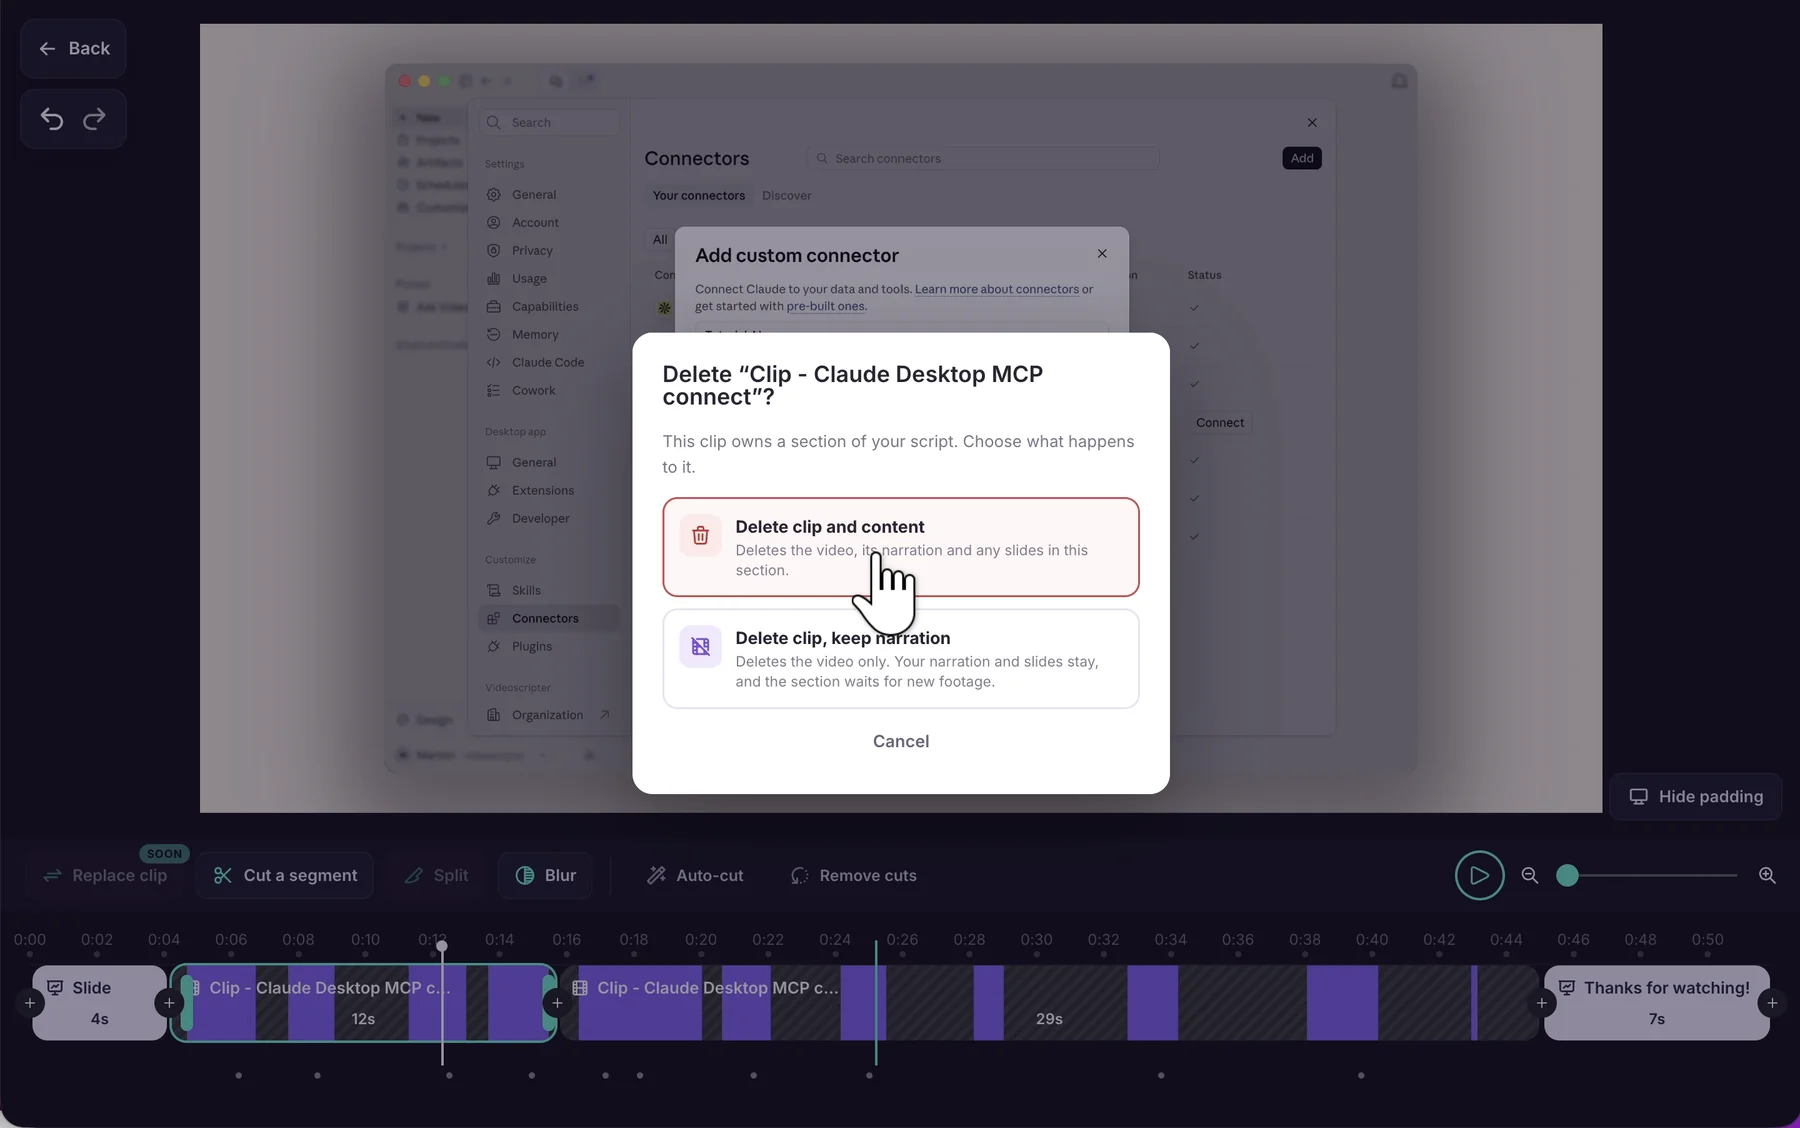The height and width of the screenshot is (1128, 1800).
Task: Click plus button after Thanks for watching
Action: coord(1772,1002)
